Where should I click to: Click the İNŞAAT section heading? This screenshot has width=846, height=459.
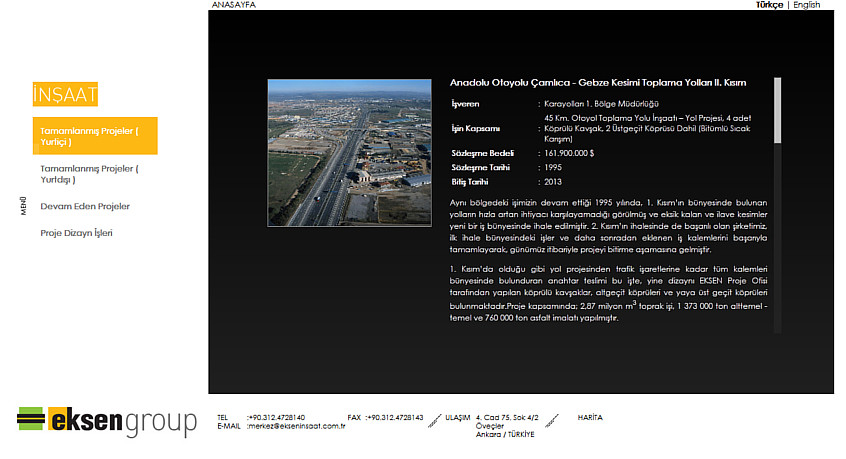coord(65,94)
